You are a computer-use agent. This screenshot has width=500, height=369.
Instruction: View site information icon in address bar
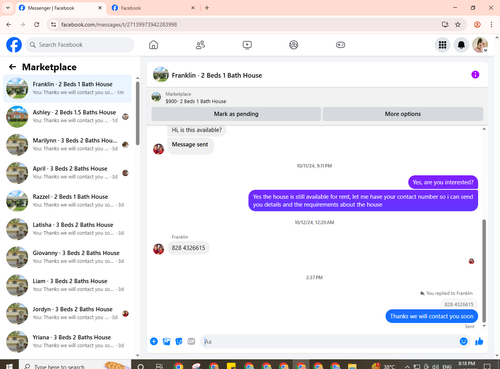(x=53, y=24)
